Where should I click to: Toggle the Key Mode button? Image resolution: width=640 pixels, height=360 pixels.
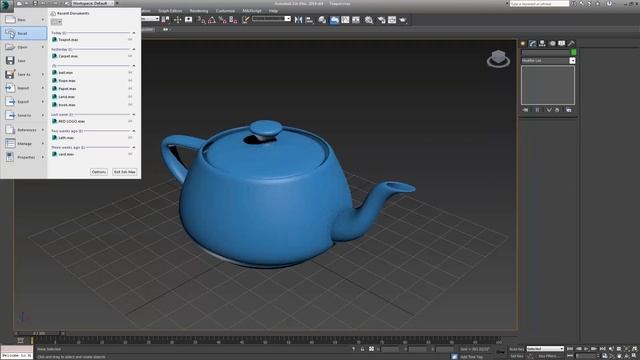point(570,356)
